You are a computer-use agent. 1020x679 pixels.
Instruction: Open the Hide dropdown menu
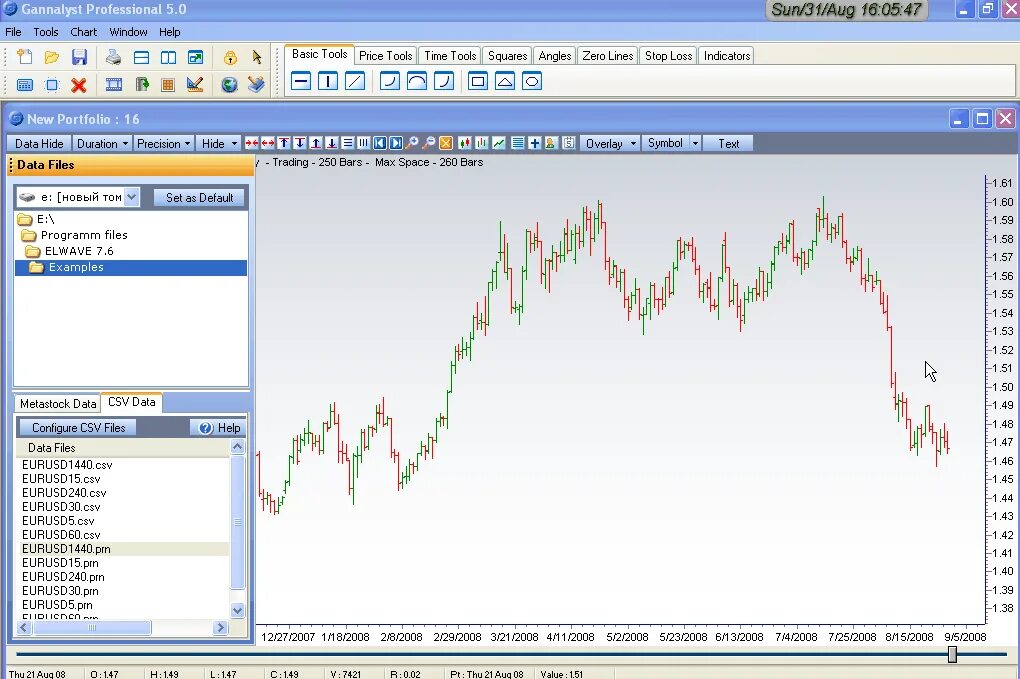click(219, 144)
